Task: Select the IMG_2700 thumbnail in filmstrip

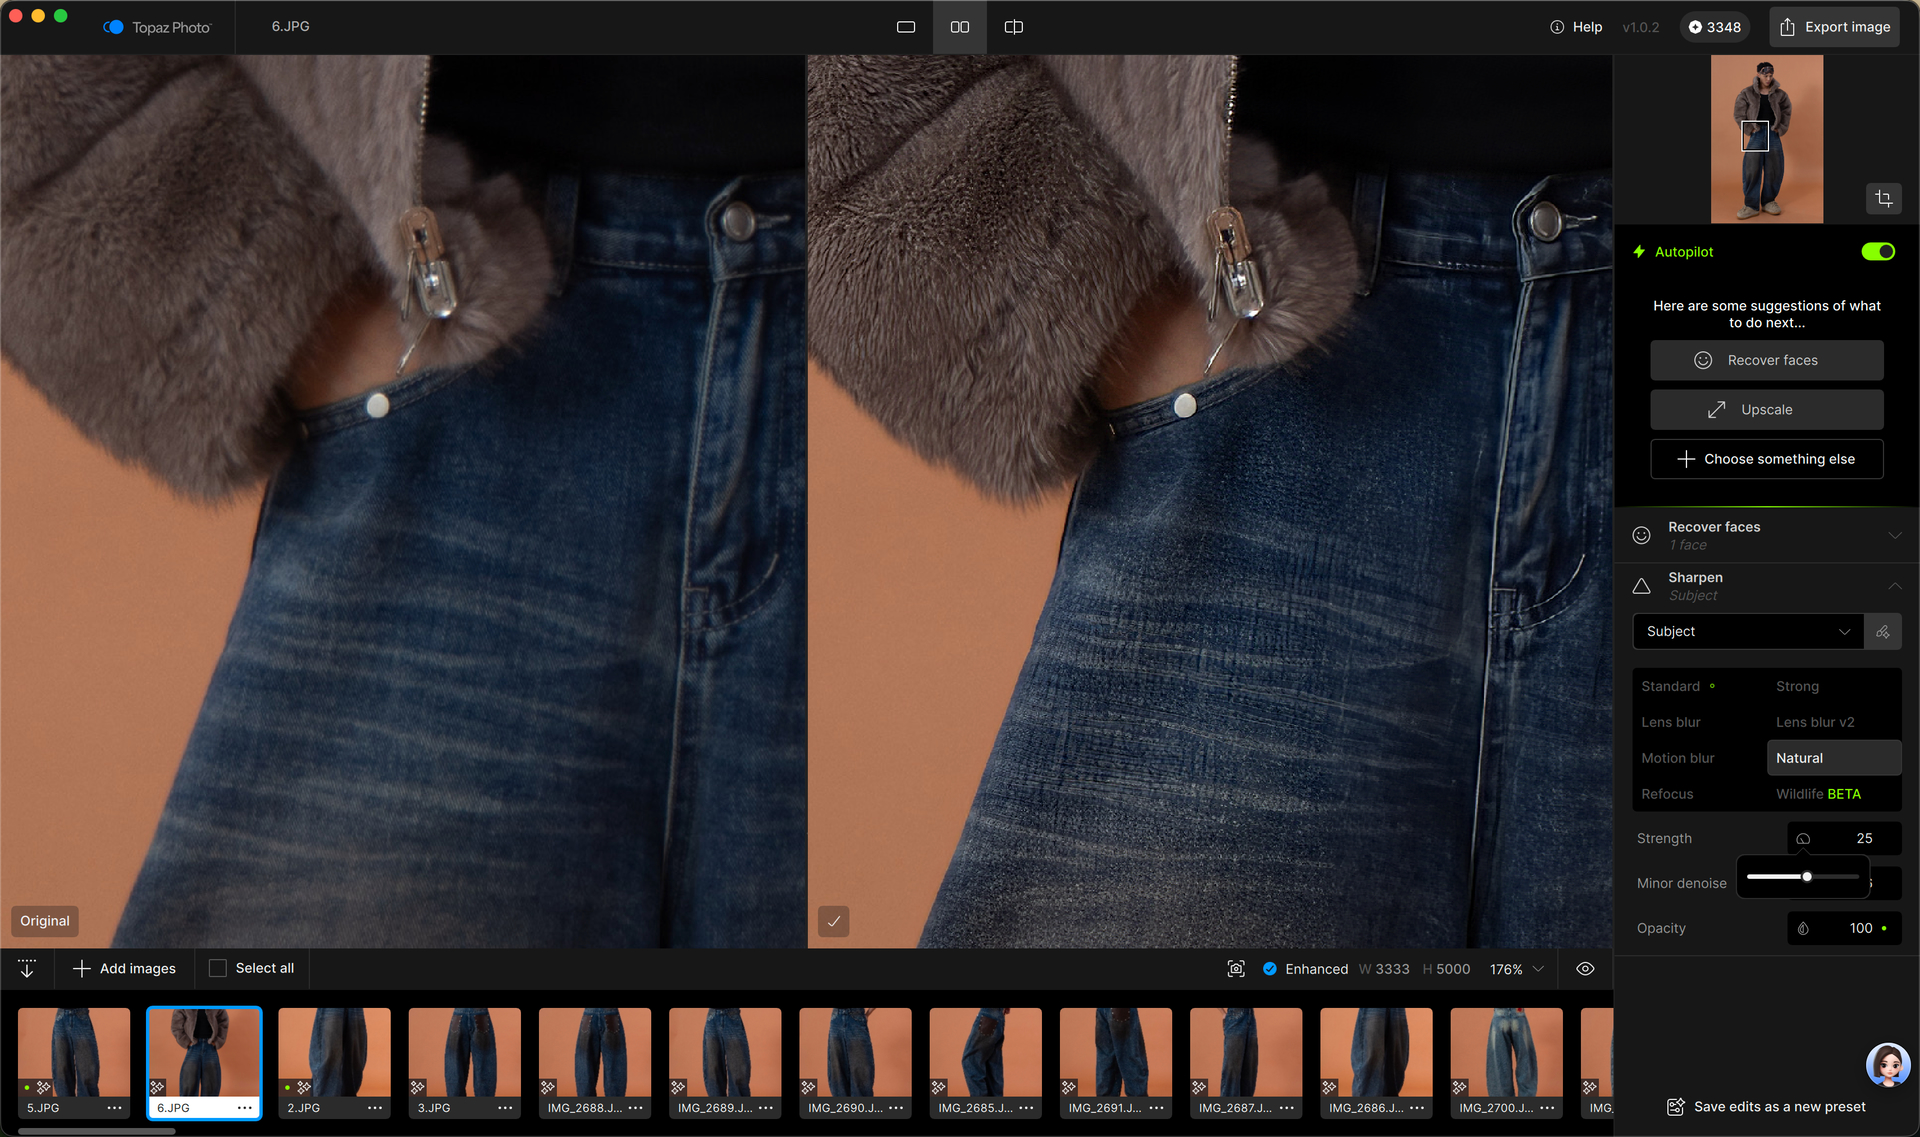Action: pyautogui.click(x=1505, y=1052)
